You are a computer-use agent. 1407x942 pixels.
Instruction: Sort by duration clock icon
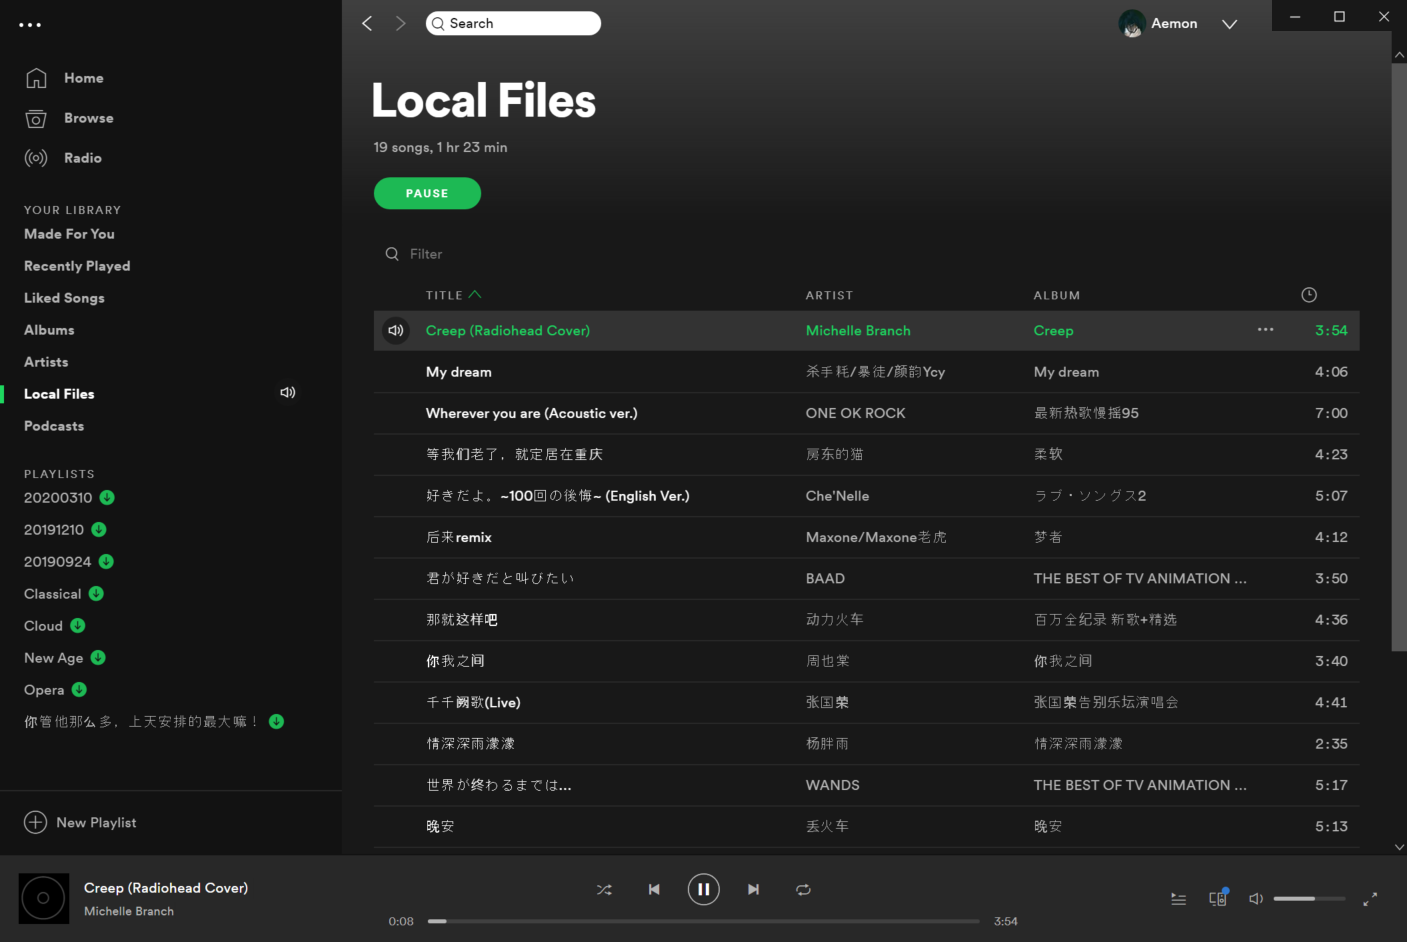1309,295
